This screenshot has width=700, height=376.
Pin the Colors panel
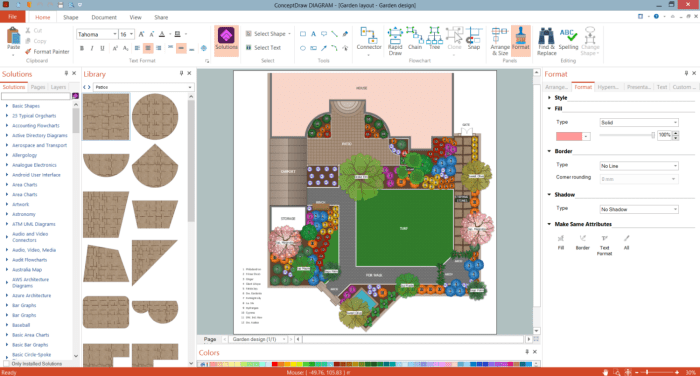pos(527,352)
